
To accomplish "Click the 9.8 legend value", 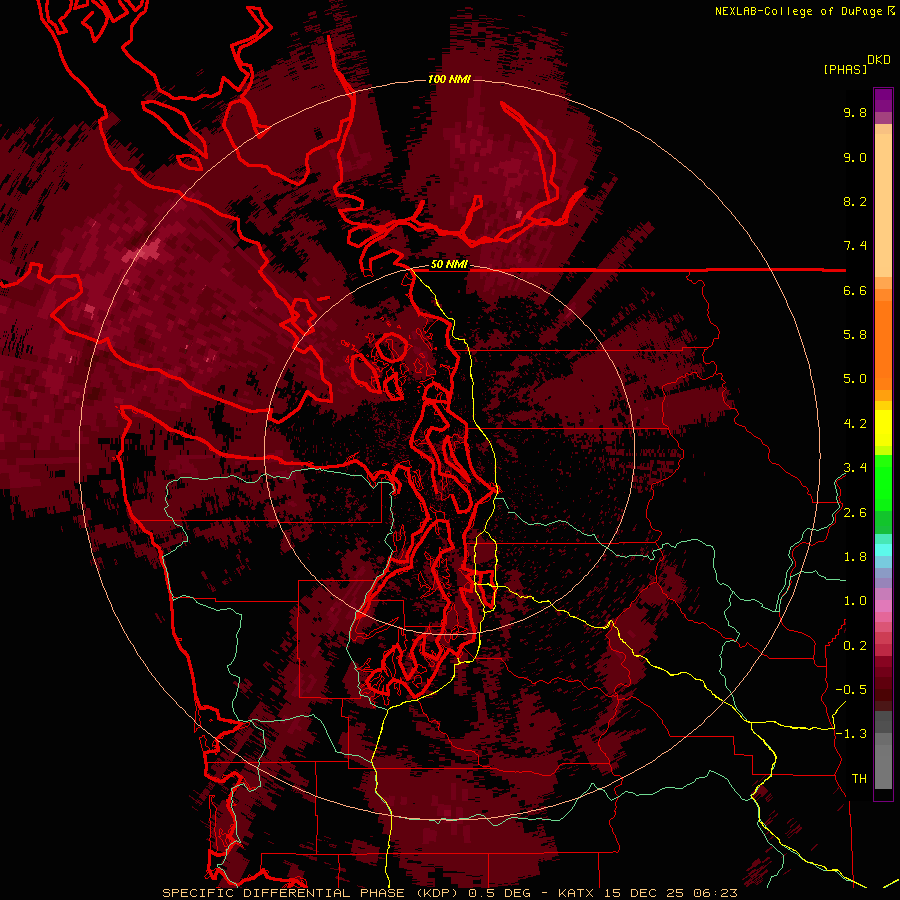I will (x=855, y=112).
